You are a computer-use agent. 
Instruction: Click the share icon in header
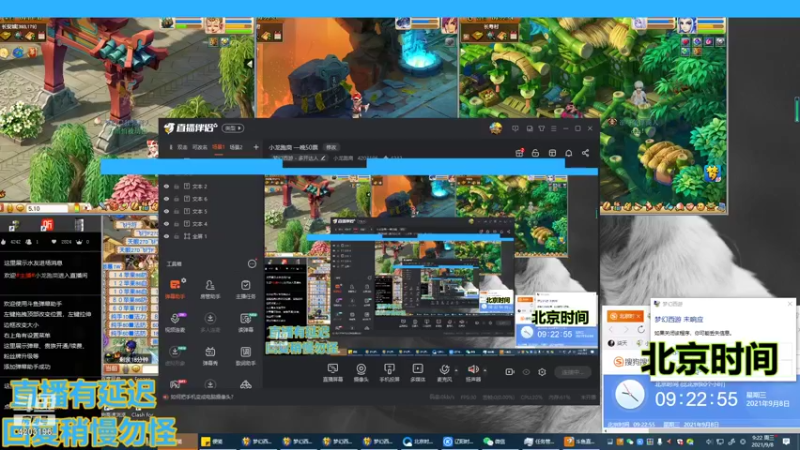585,153
